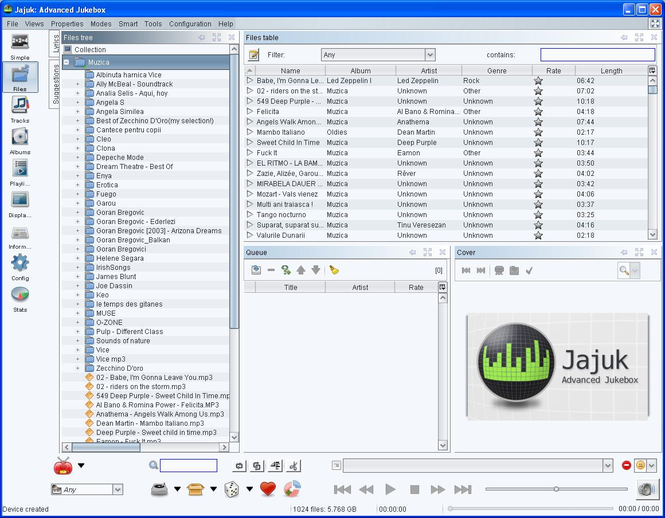Viewport: 665px width, 518px height.
Task: Open the Information perspective icon
Action: (20, 235)
